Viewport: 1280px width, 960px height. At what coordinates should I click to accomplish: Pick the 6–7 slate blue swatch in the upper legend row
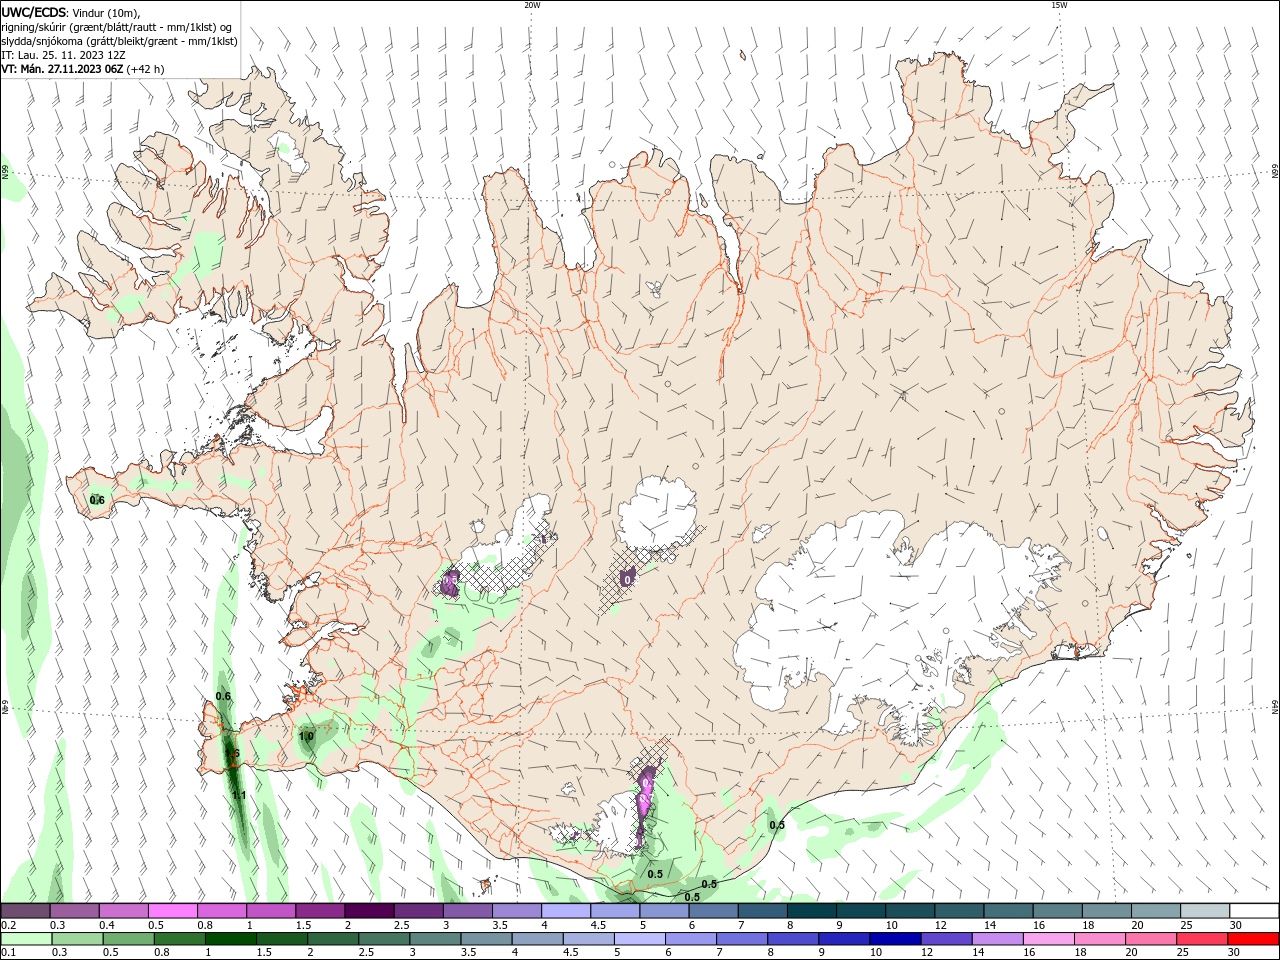tap(713, 911)
